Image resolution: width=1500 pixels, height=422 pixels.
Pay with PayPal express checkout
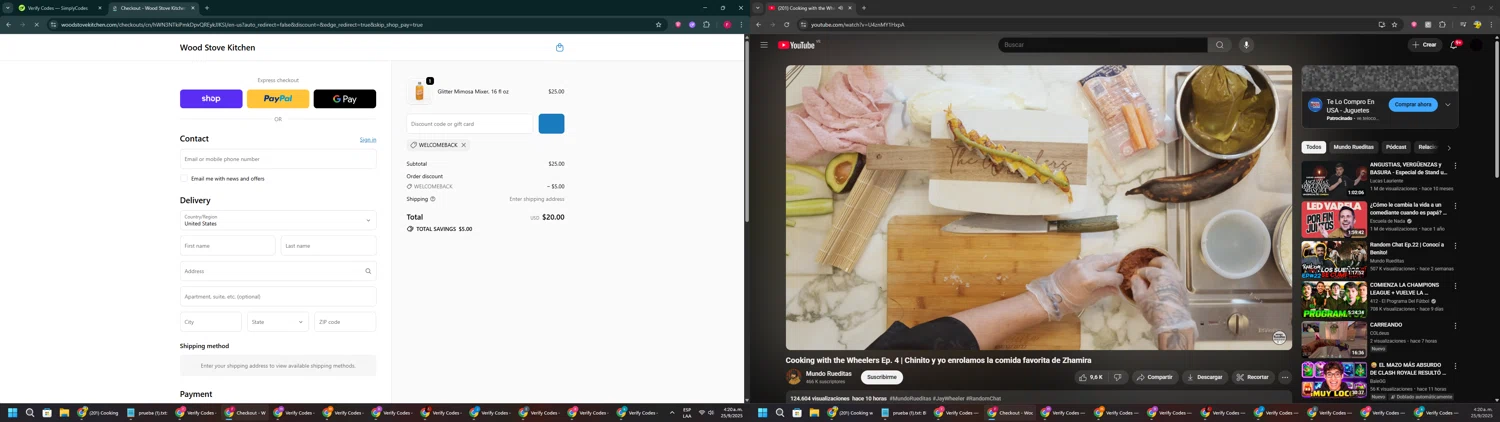click(278, 99)
